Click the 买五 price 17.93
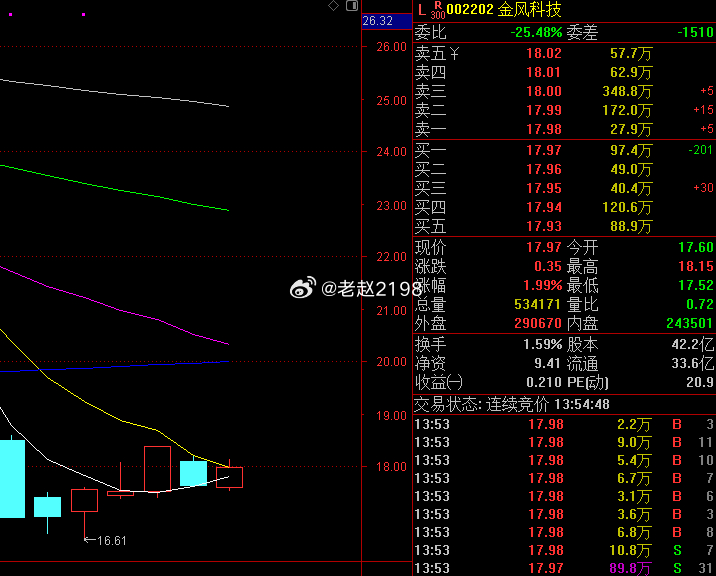The image size is (716, 576). coord(543,226)
